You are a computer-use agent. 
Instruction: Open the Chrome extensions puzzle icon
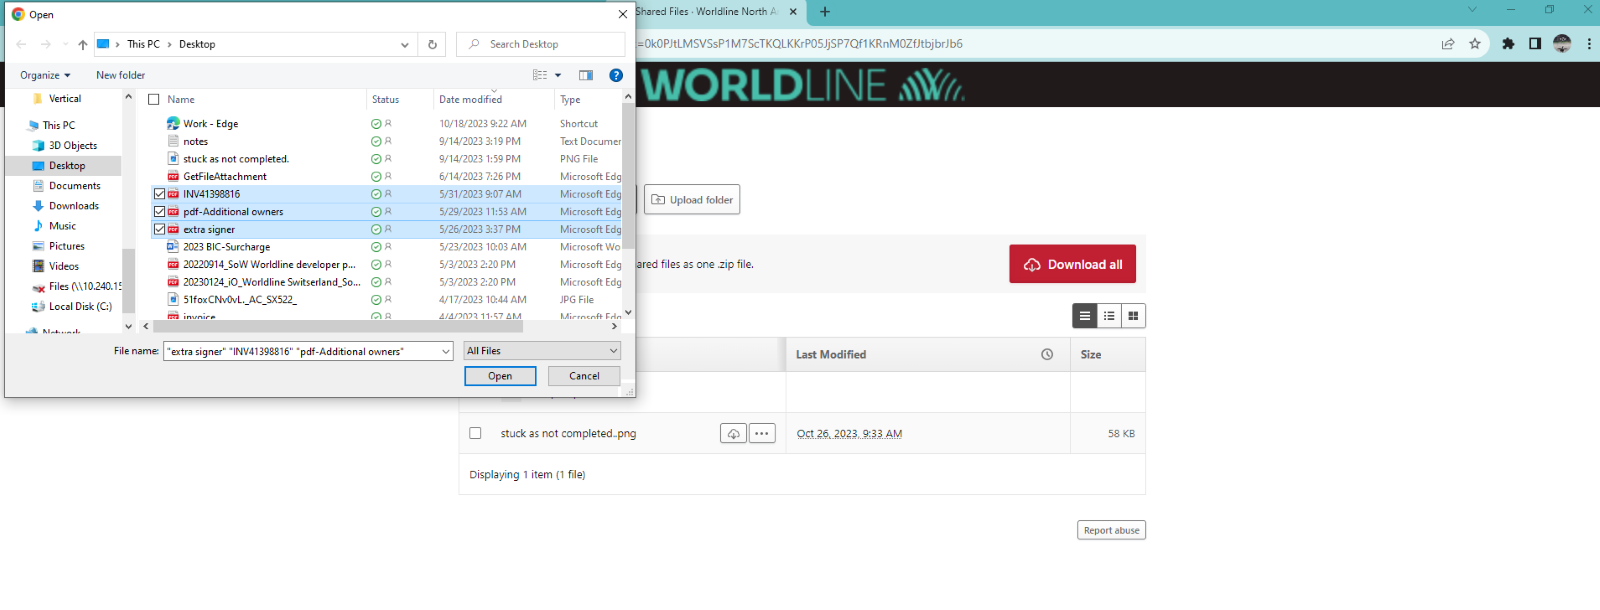[1508, 43]
